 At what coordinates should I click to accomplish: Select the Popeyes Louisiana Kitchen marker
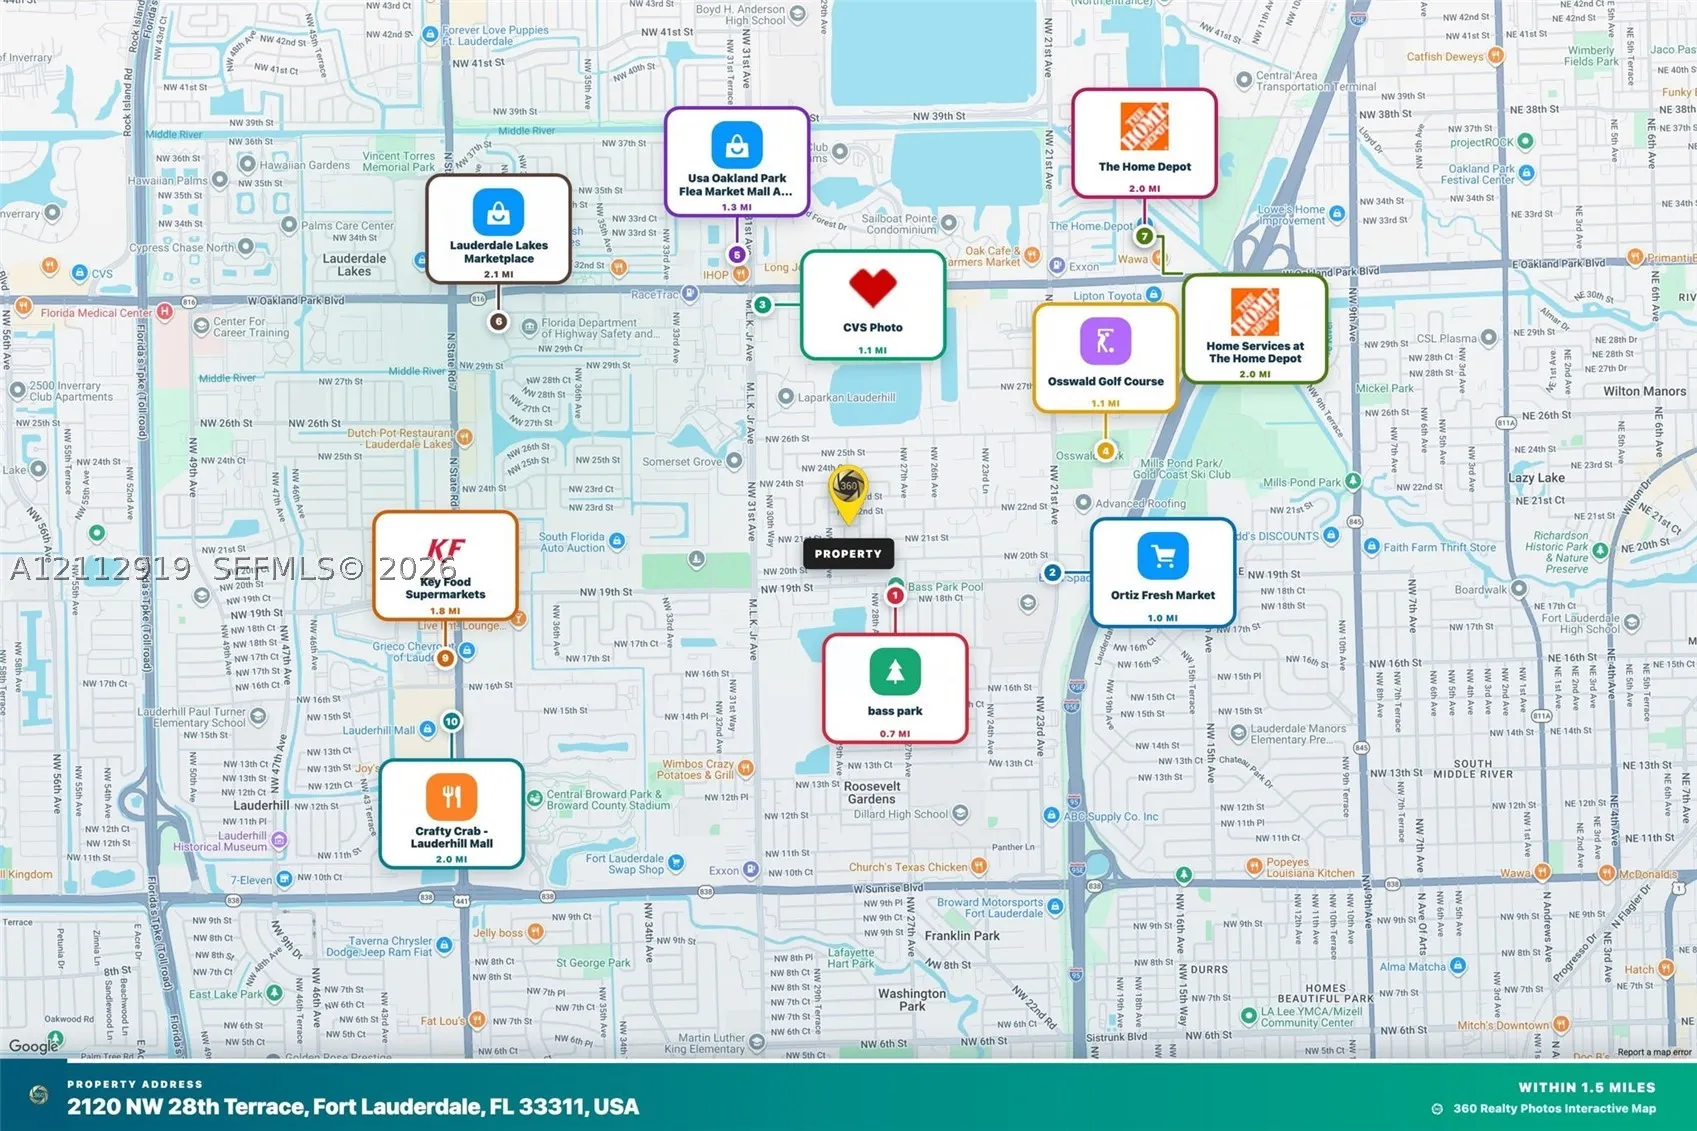(1254, 865)
